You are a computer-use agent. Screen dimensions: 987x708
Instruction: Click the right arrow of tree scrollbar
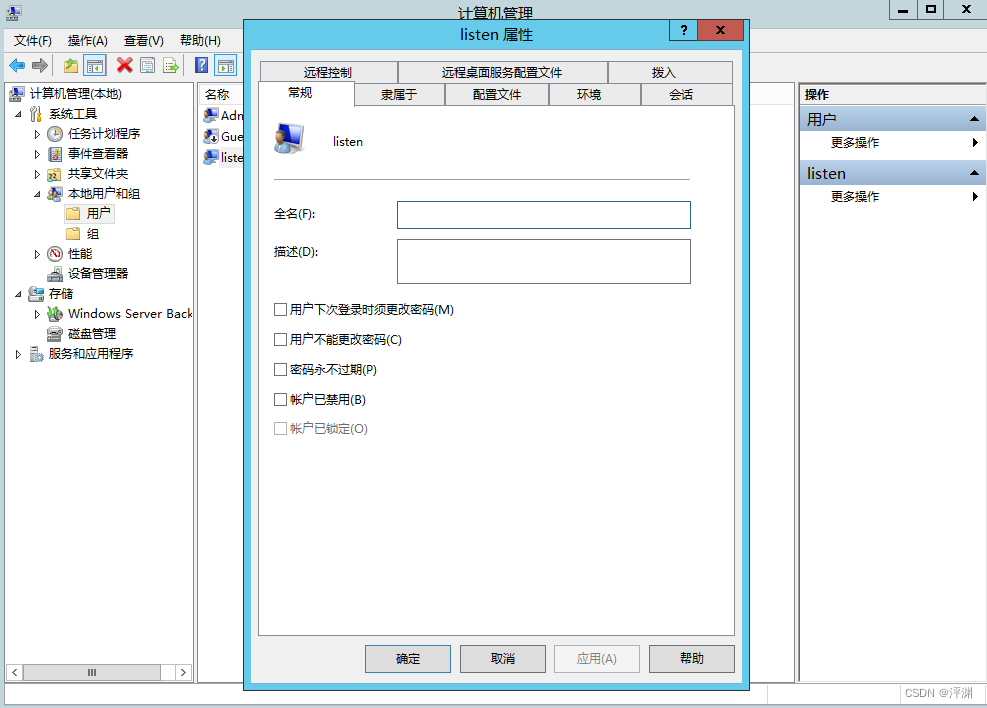183,672
